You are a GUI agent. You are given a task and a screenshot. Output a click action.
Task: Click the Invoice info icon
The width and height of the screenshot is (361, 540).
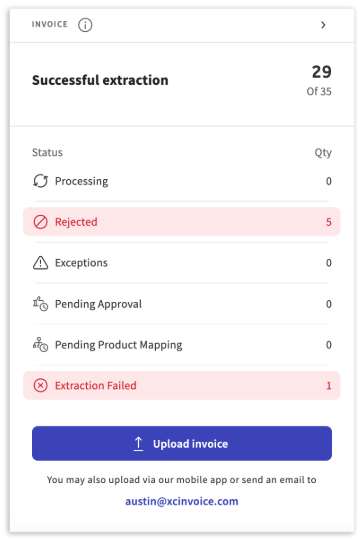tap(85, 25)
